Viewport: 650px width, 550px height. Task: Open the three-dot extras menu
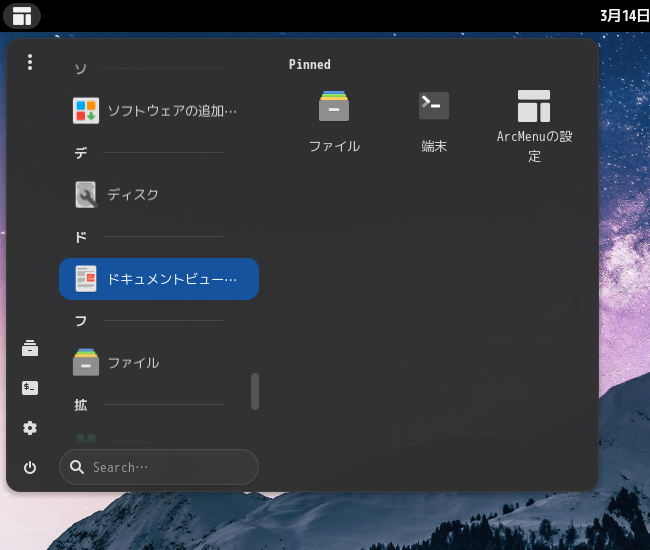30,62
